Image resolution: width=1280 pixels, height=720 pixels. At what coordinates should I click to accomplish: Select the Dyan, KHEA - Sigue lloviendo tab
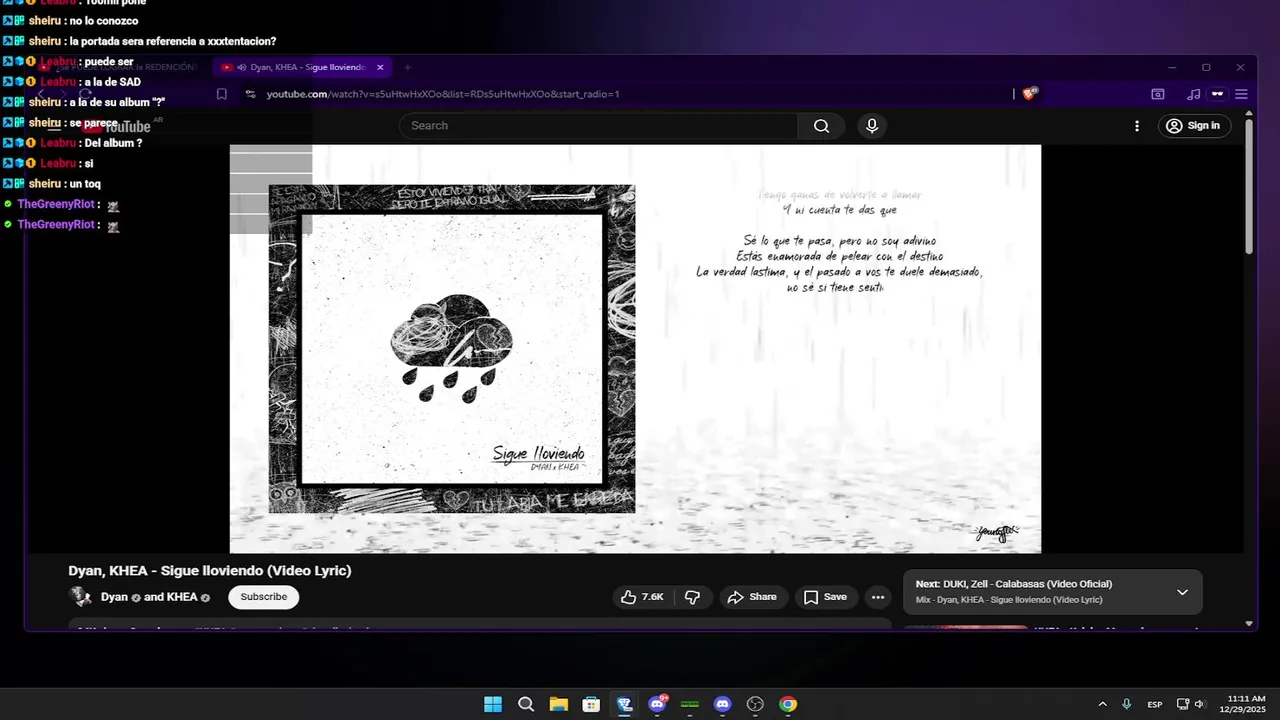302,67
